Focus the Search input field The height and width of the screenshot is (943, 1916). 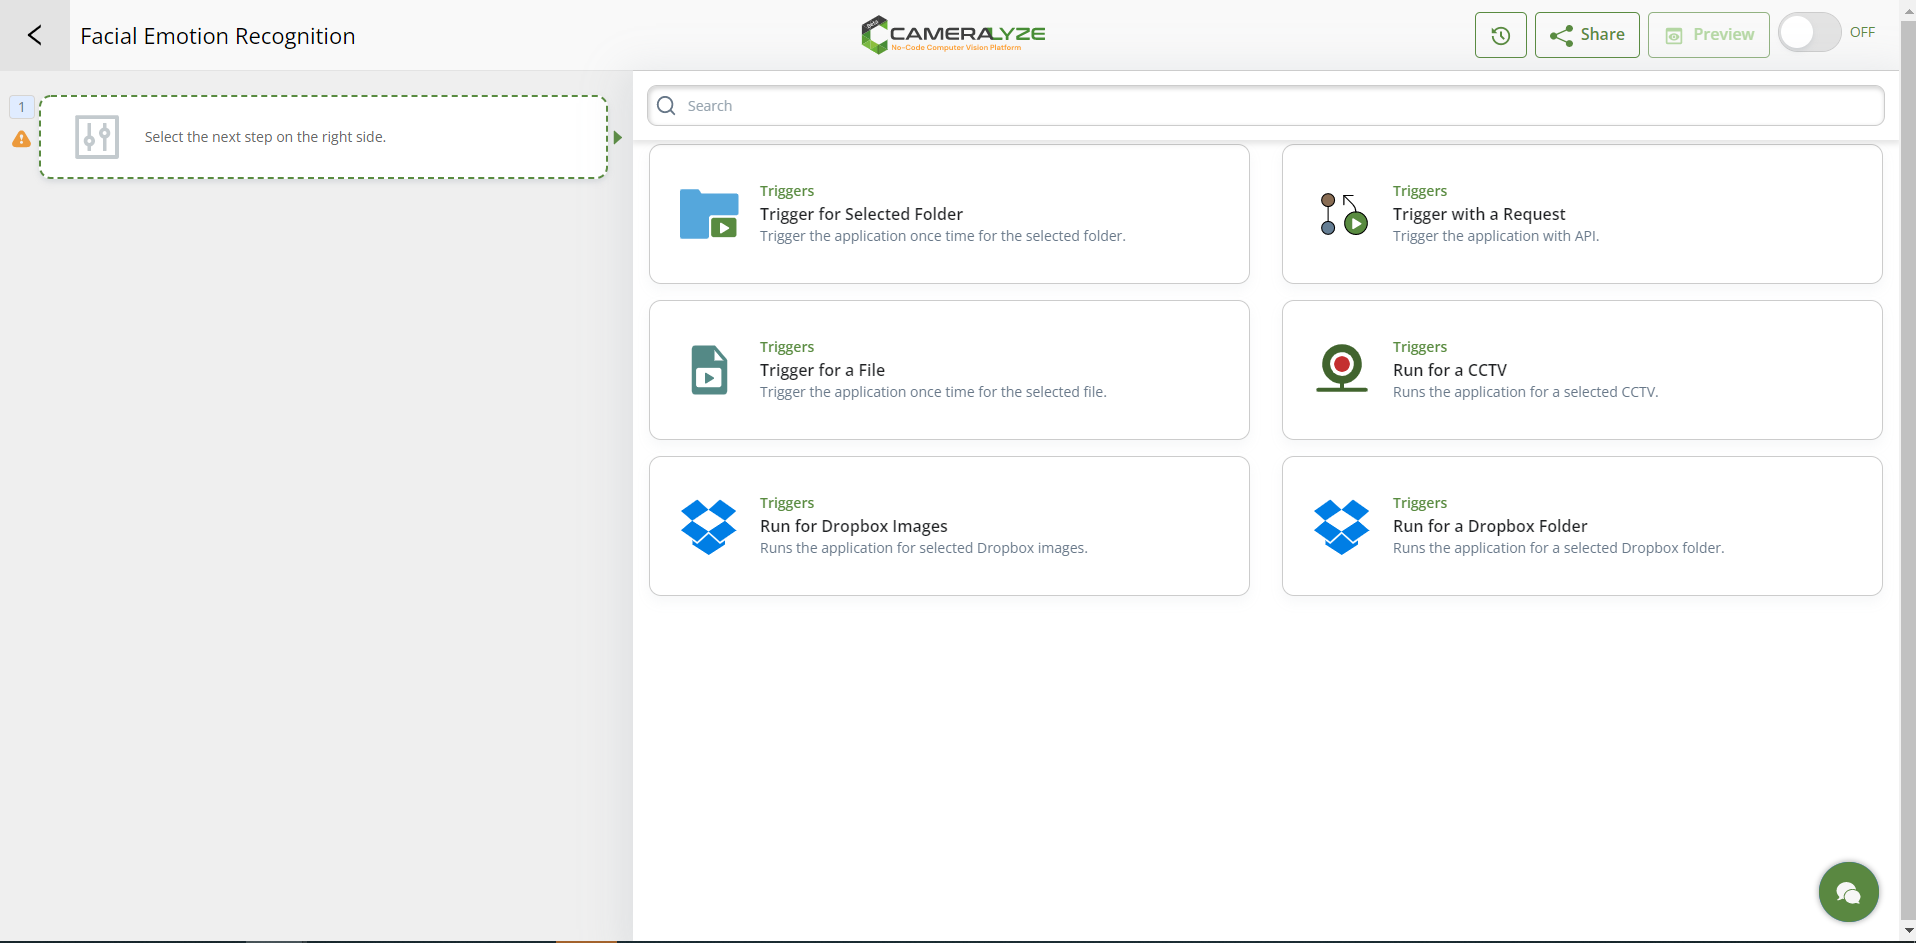(x=1265, y=106)
